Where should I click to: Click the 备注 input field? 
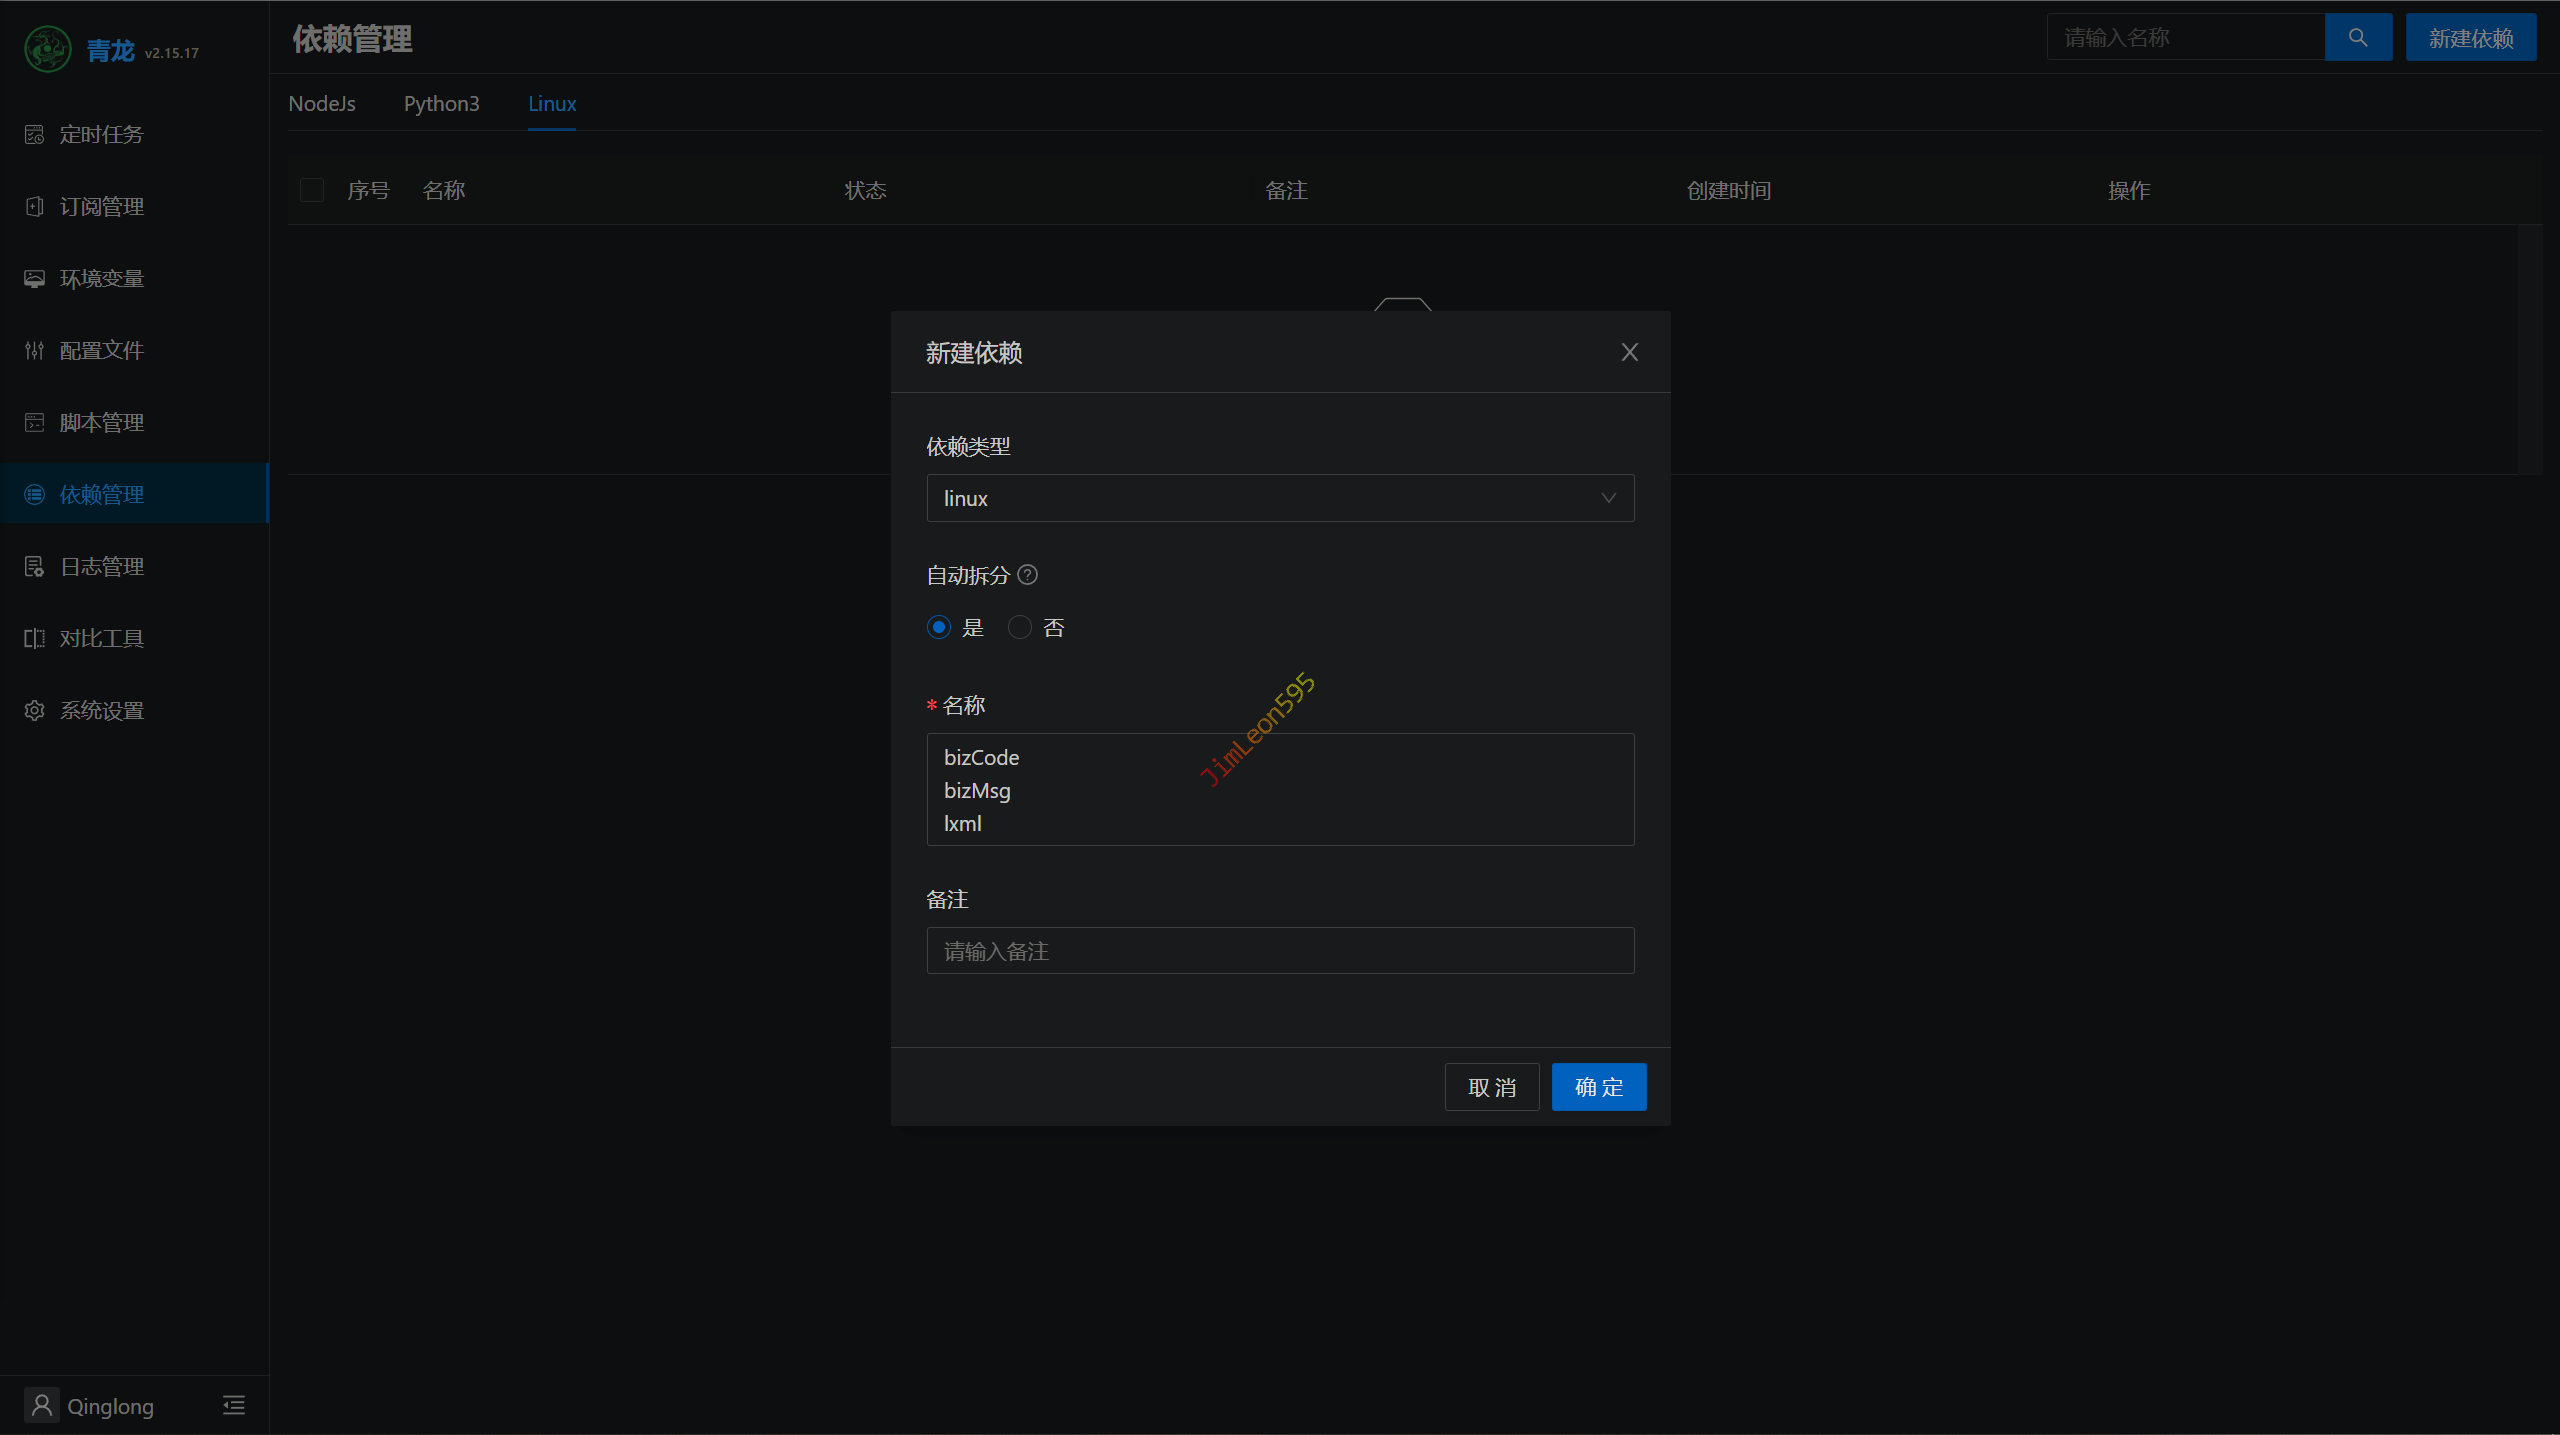click(1280, 951)
